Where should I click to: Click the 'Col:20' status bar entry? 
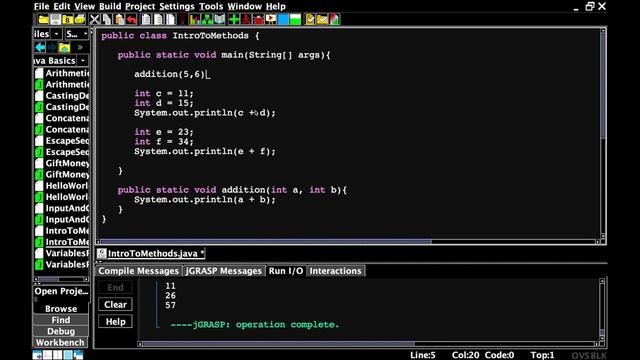tap(465, 355)
